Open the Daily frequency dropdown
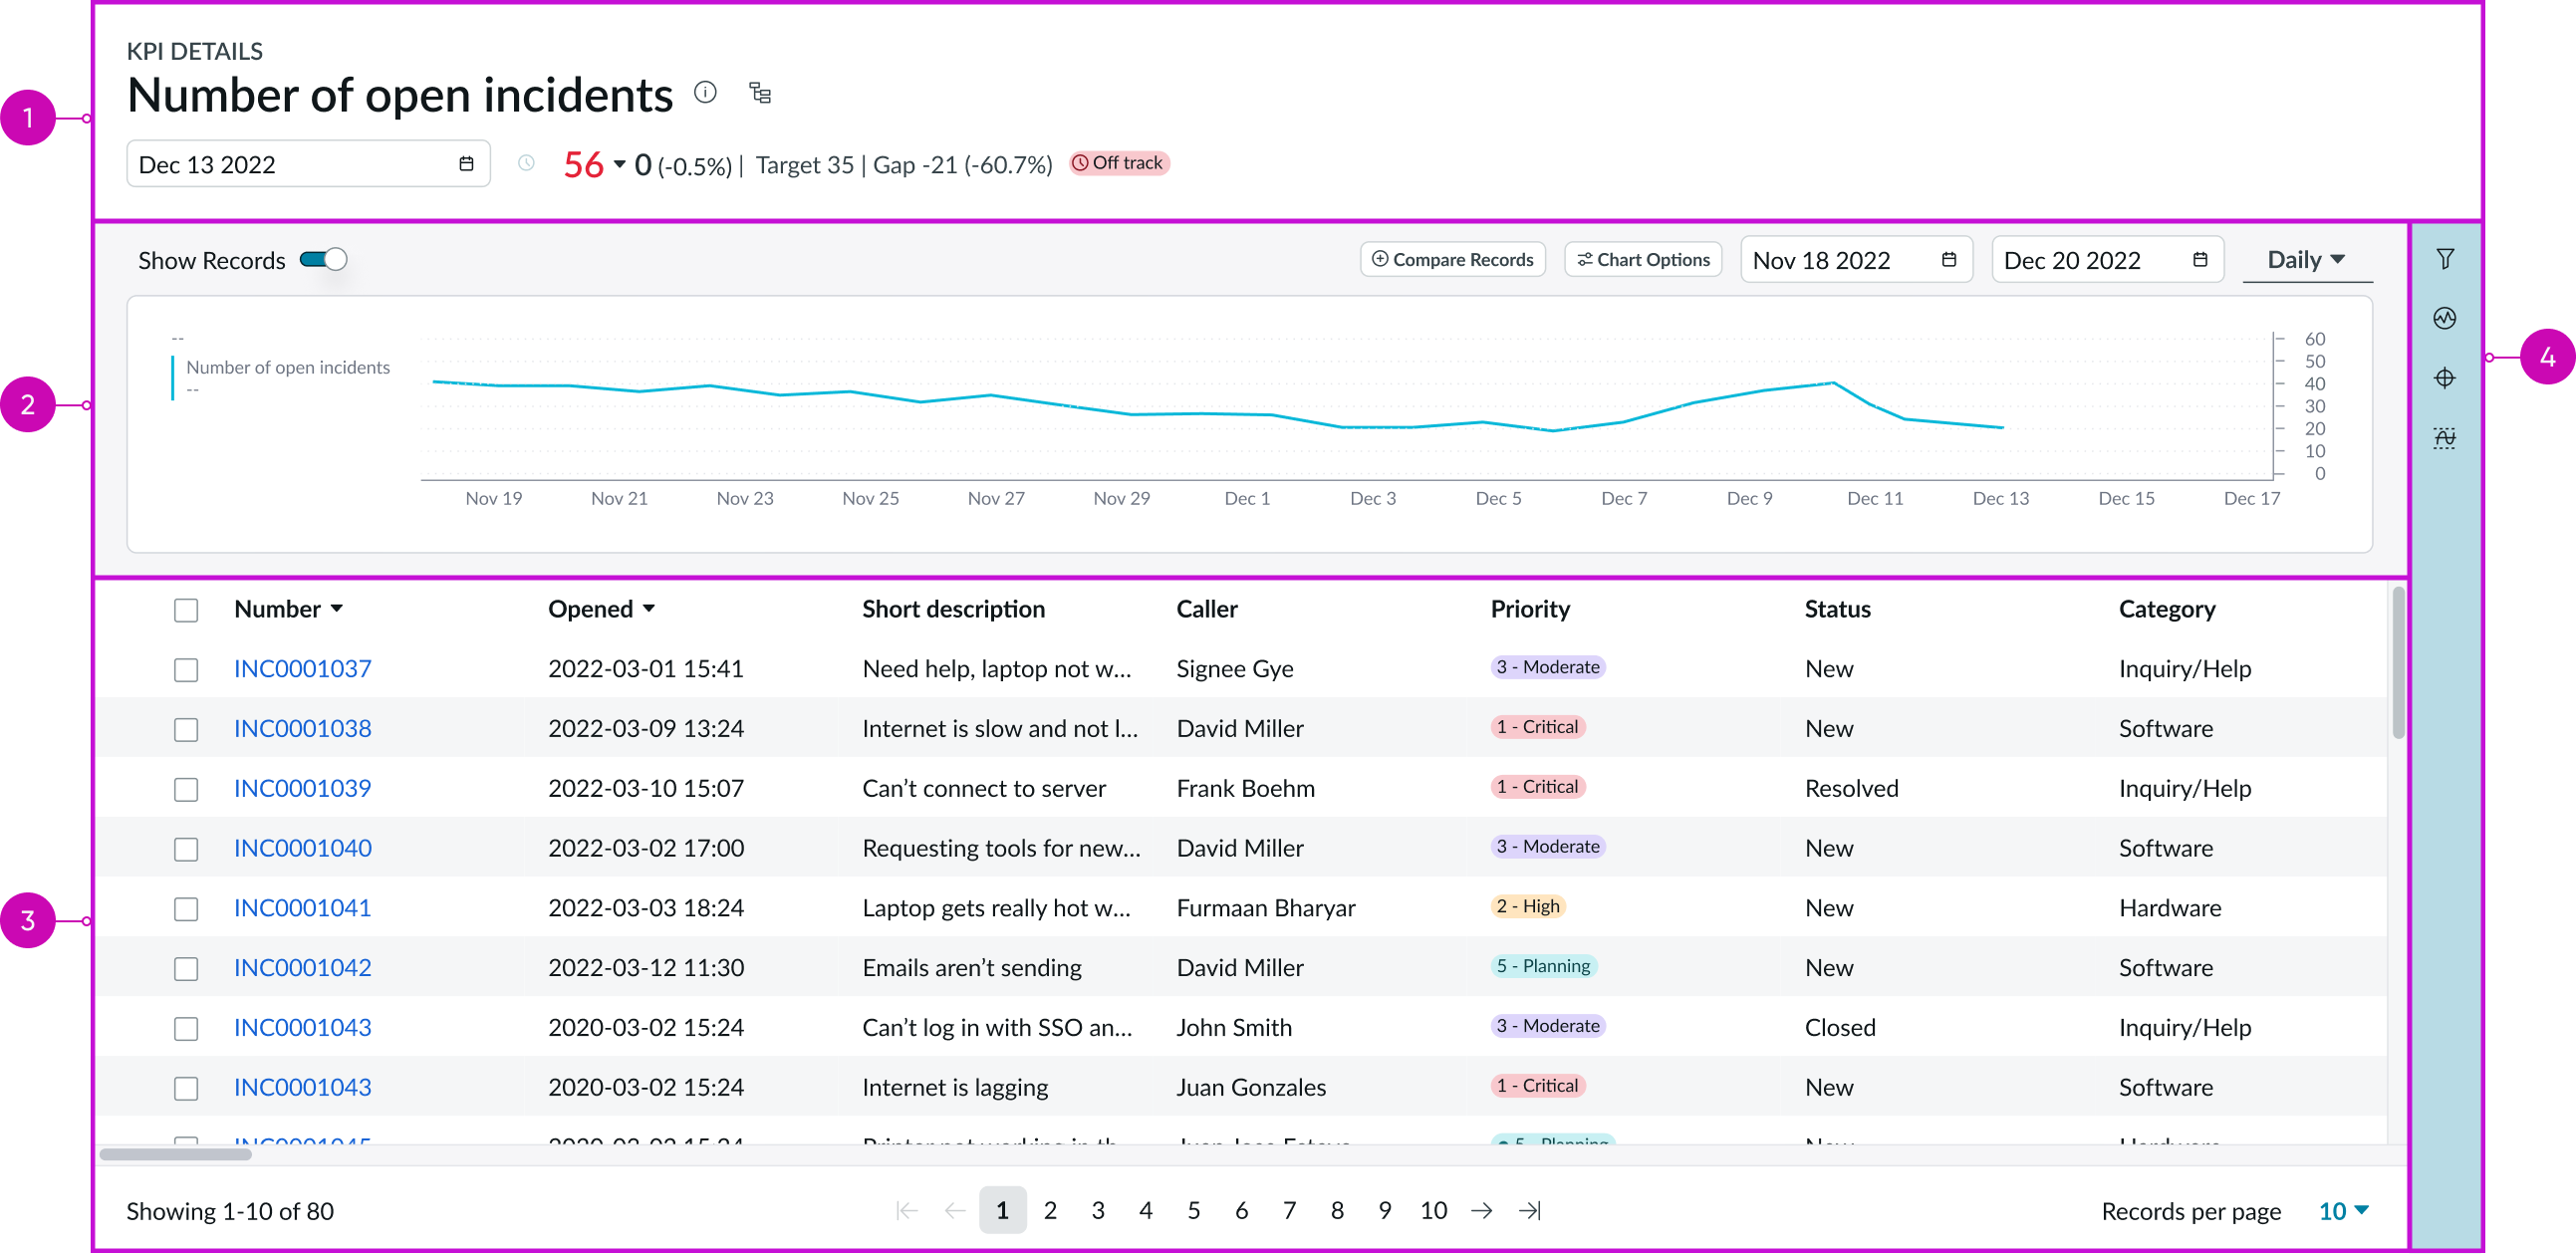 tap(2307, 259)
